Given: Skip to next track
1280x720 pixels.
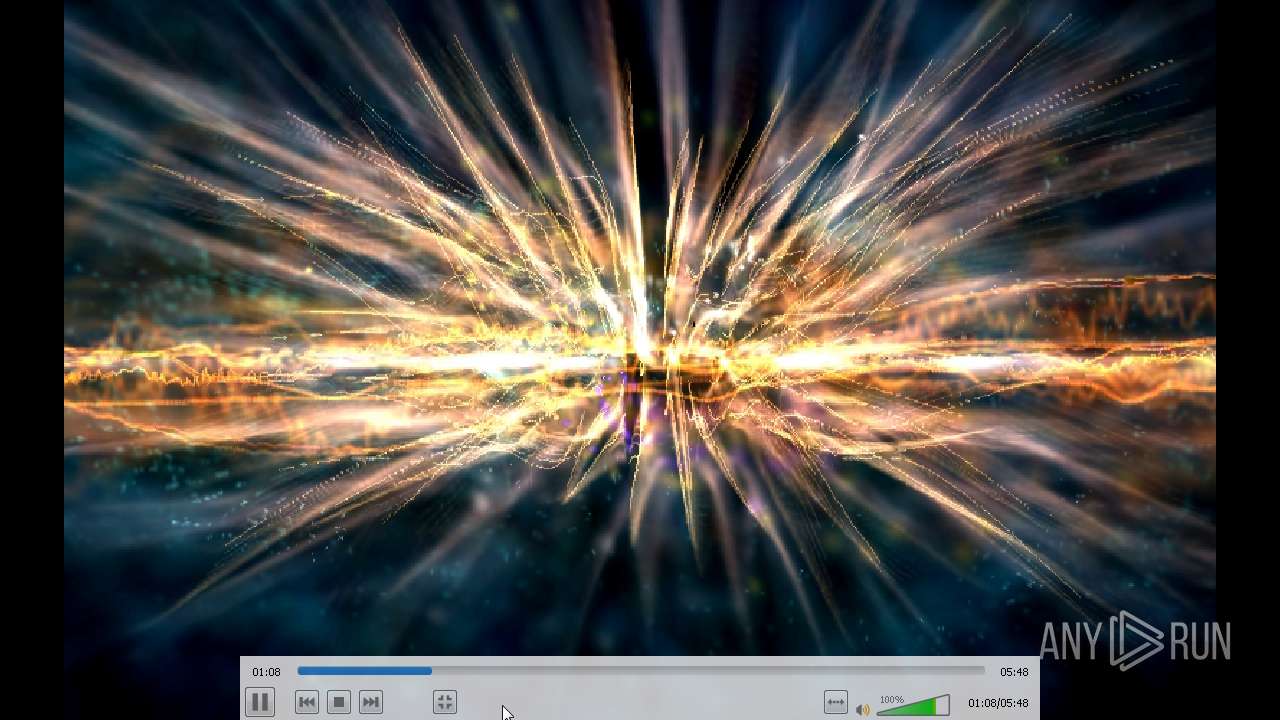Looking at the screenshot, I should click(371, 702).
